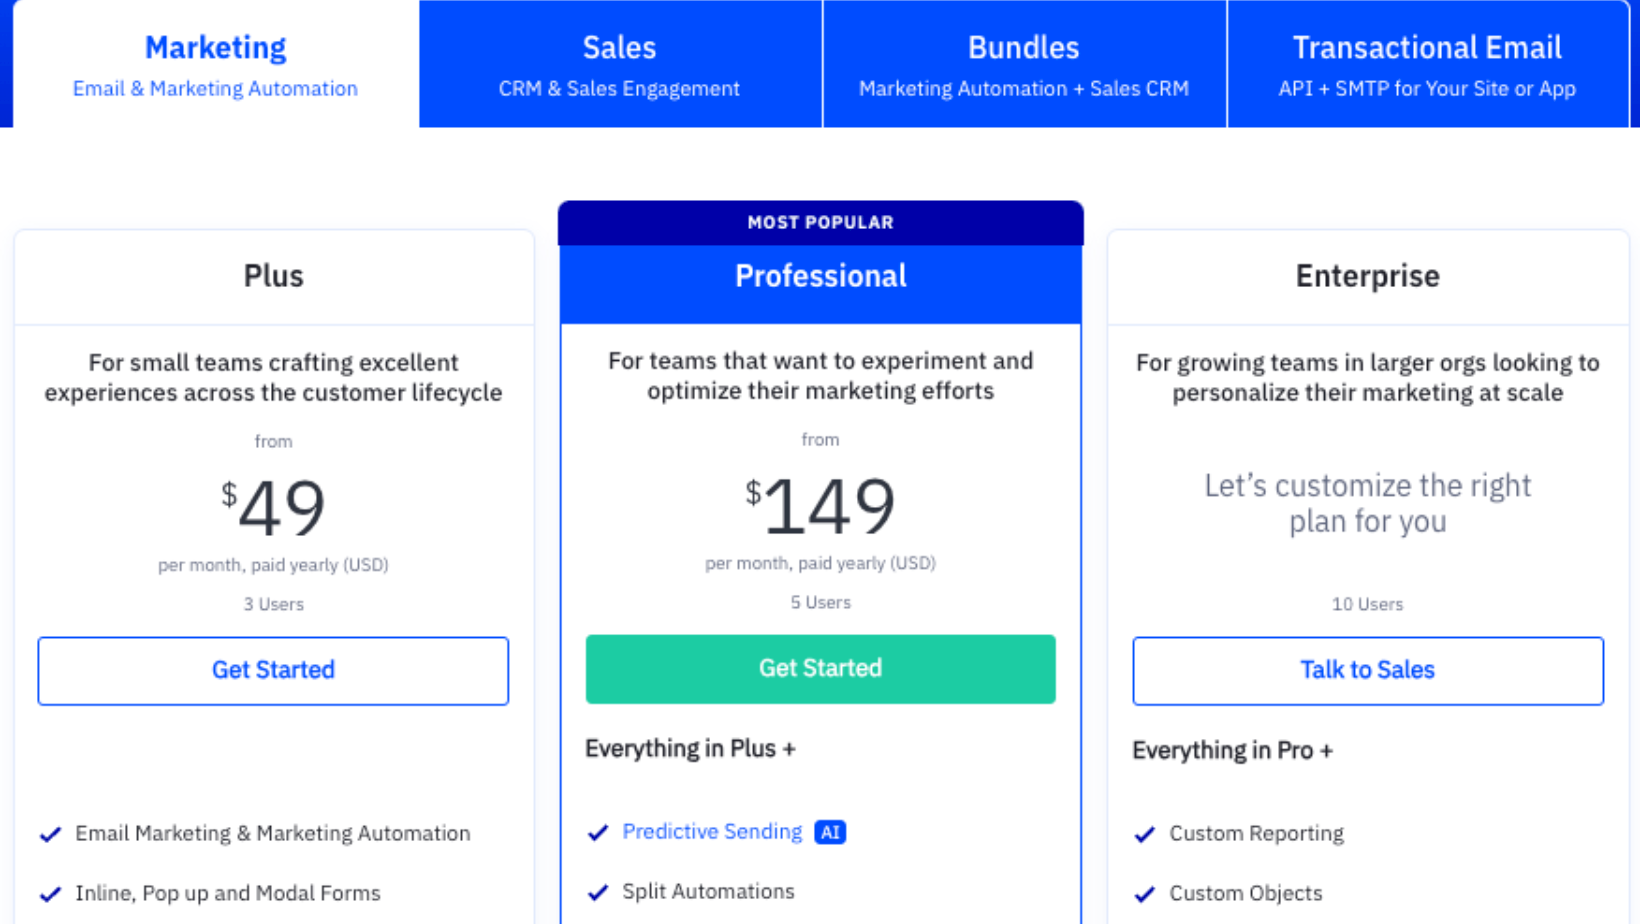Open the Predictive Sending link
1640x924 pixels.
click(712, 832)
